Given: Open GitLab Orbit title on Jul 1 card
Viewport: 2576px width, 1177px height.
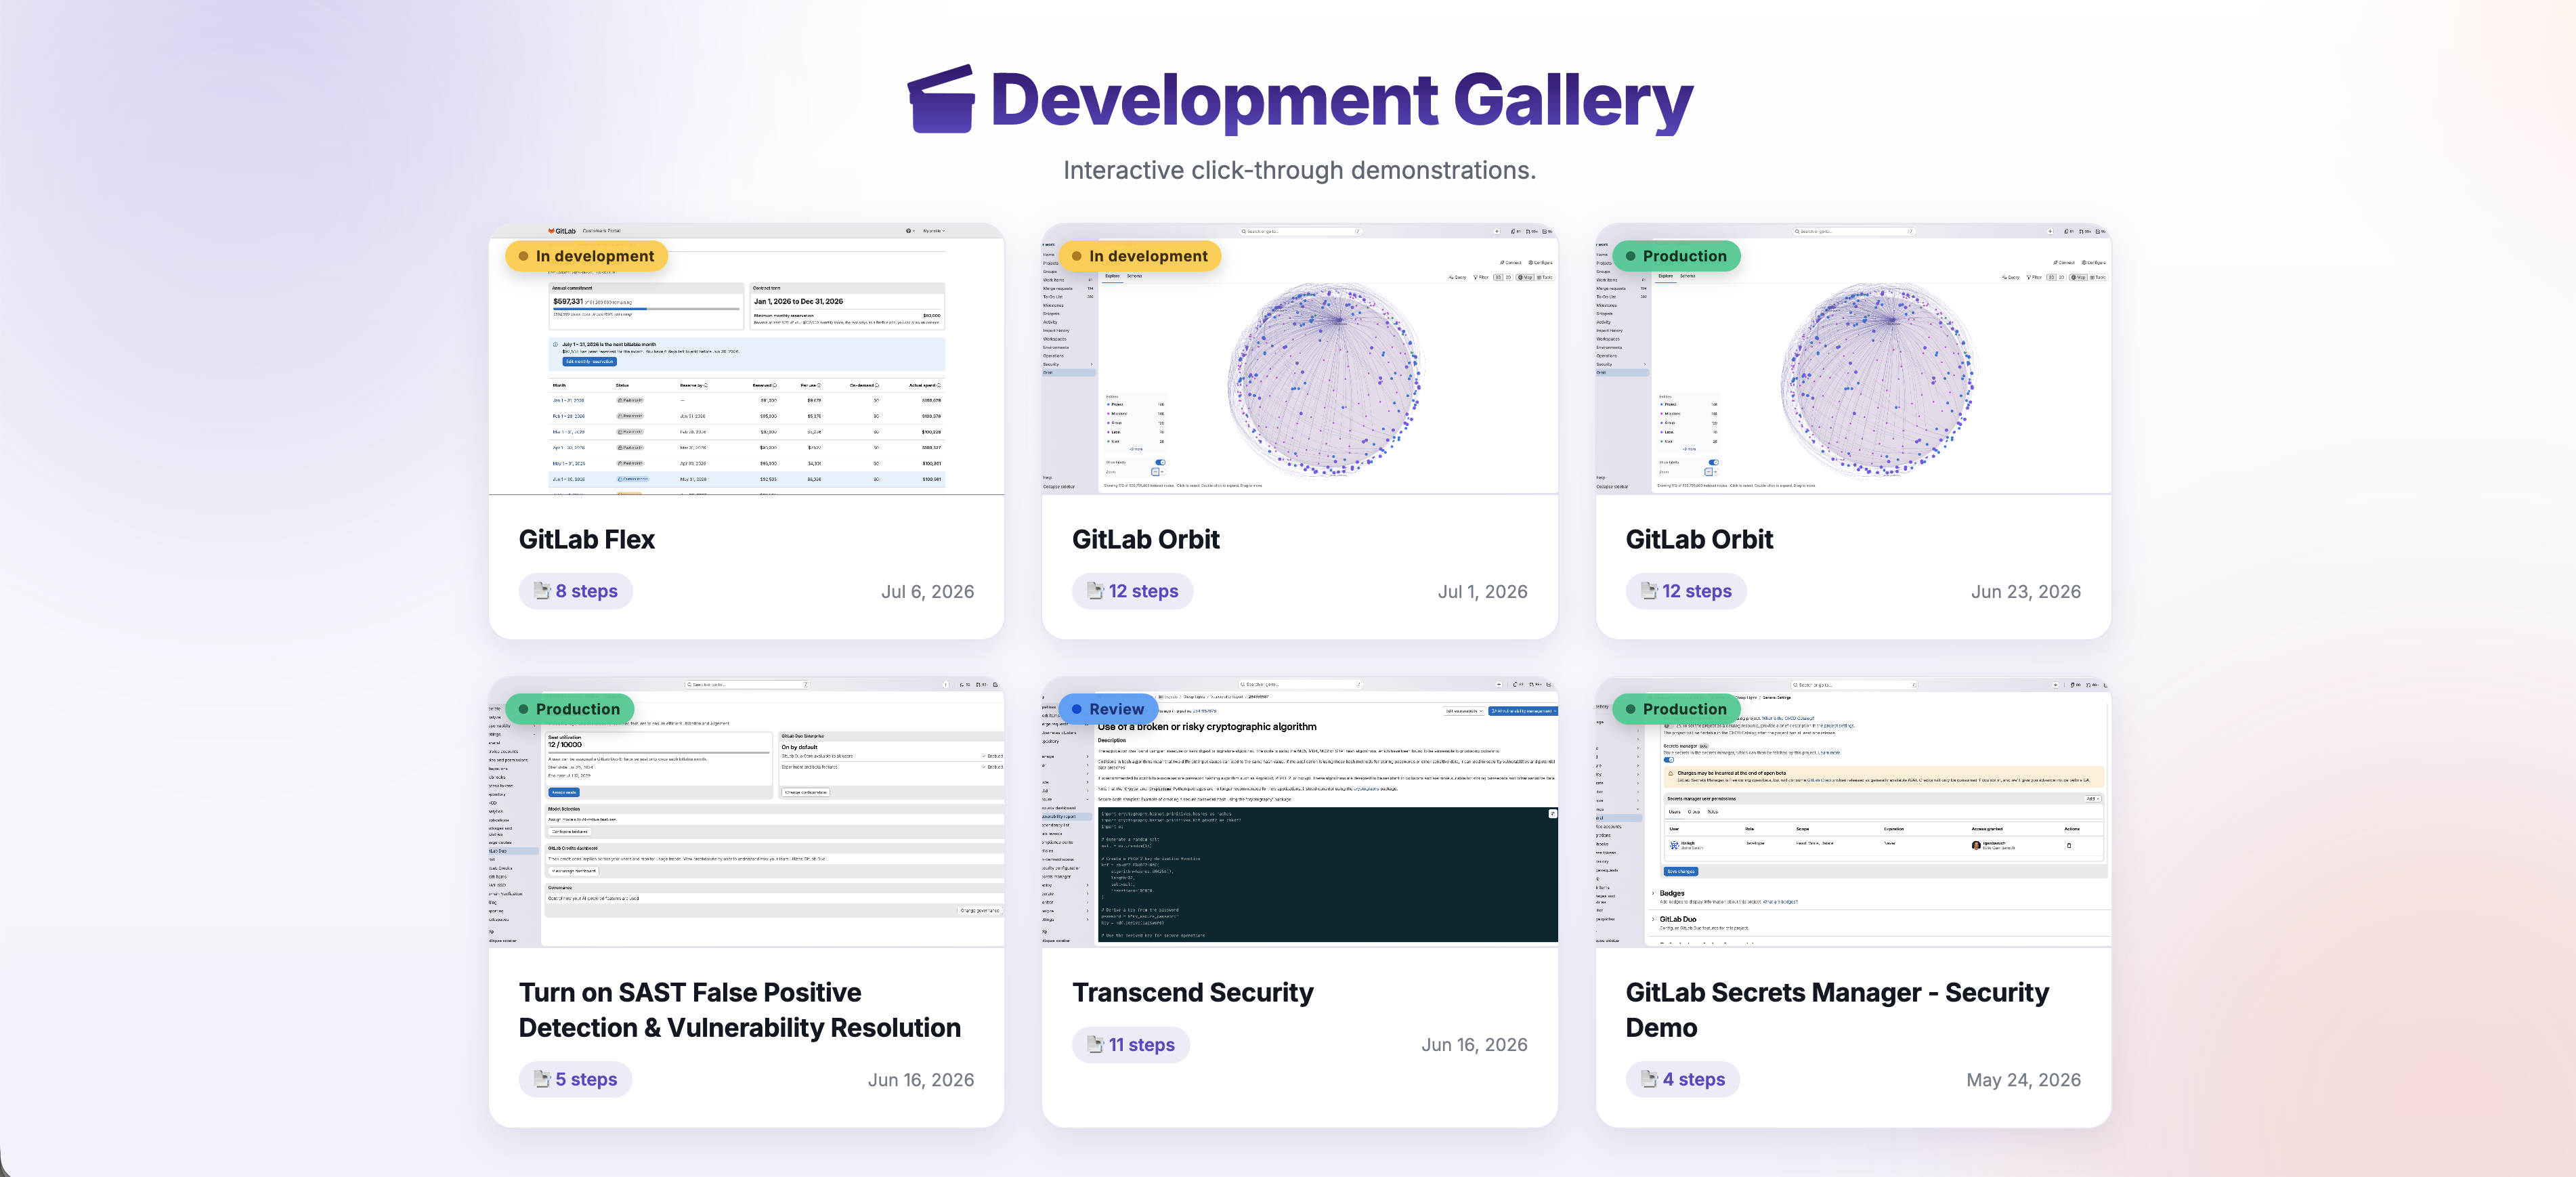Looking at the screenshot, I should coord(1146,539).
